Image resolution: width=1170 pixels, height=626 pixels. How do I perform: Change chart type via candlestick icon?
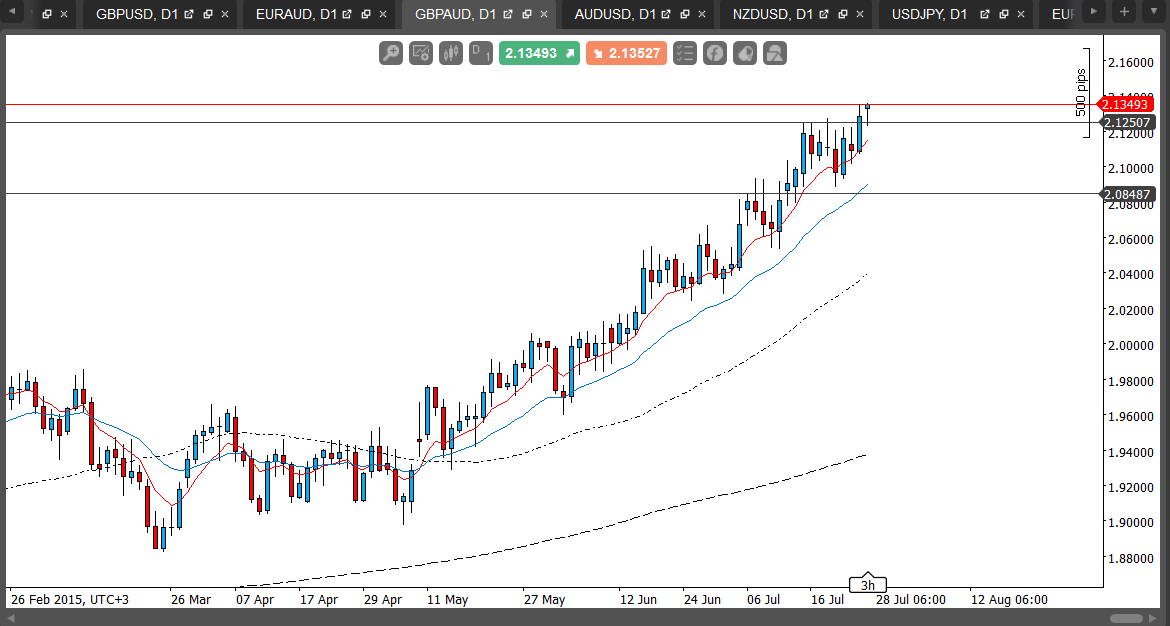tap(451, 53)
